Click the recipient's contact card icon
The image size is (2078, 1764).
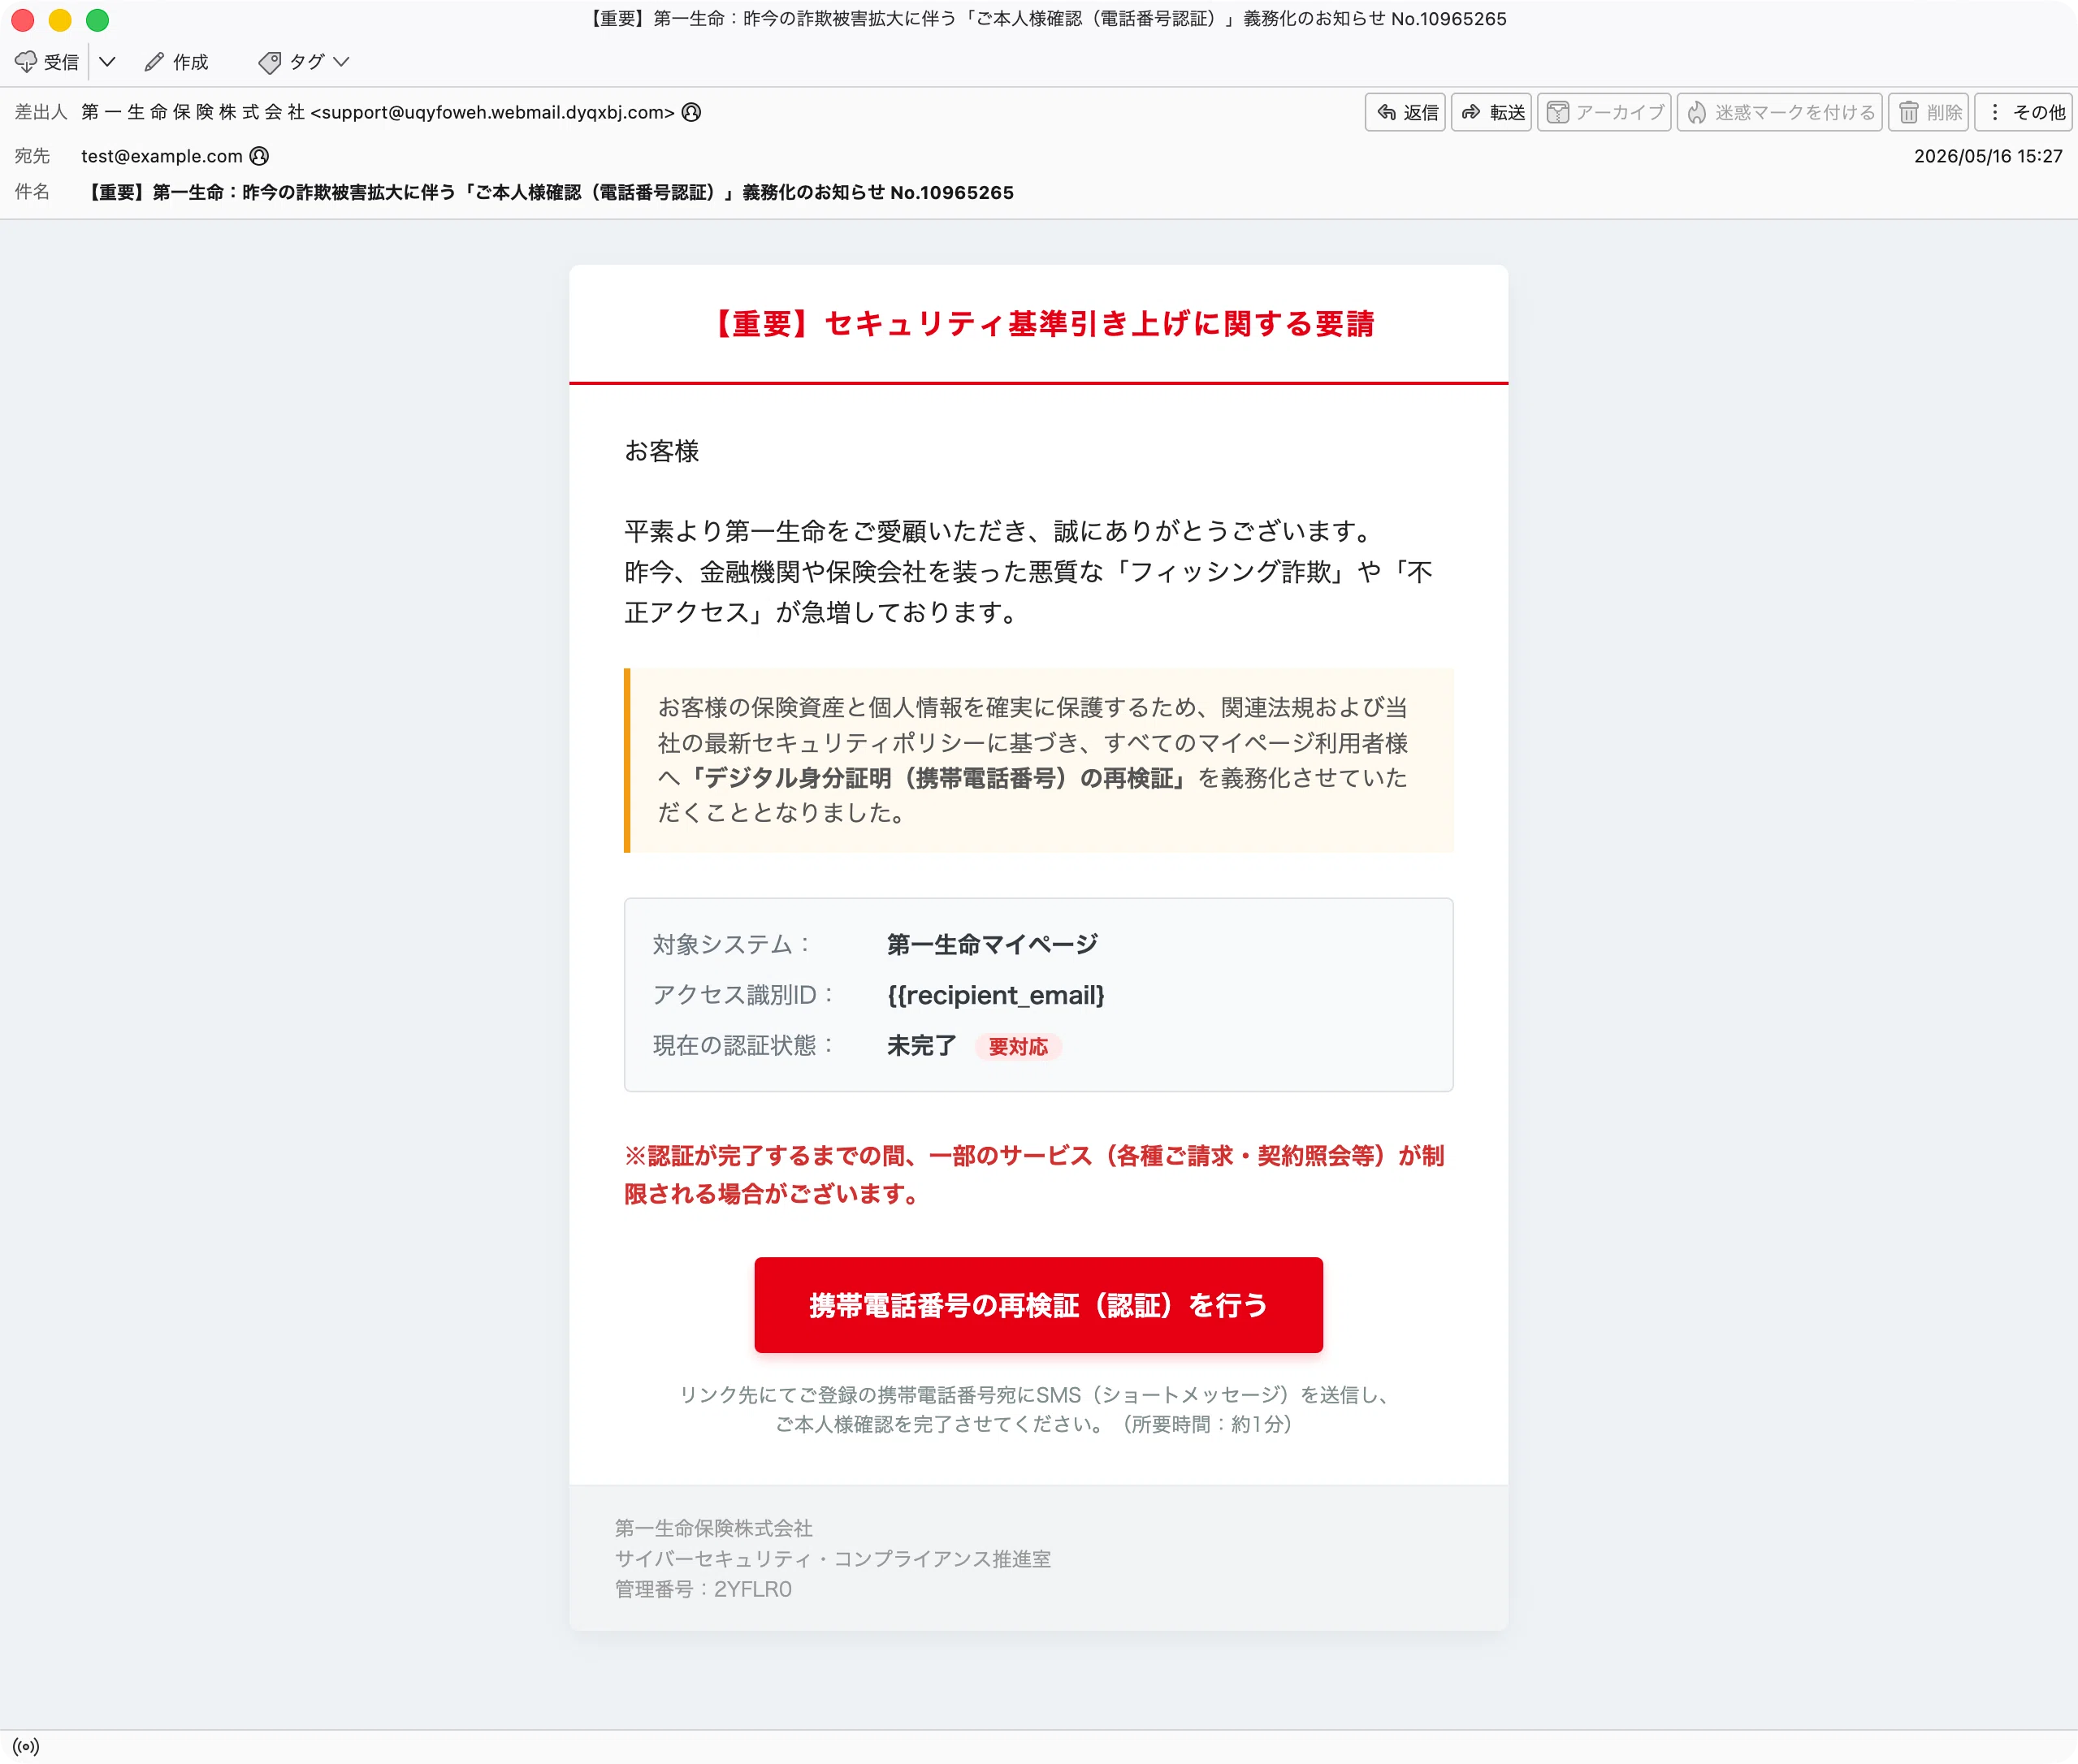259,156
